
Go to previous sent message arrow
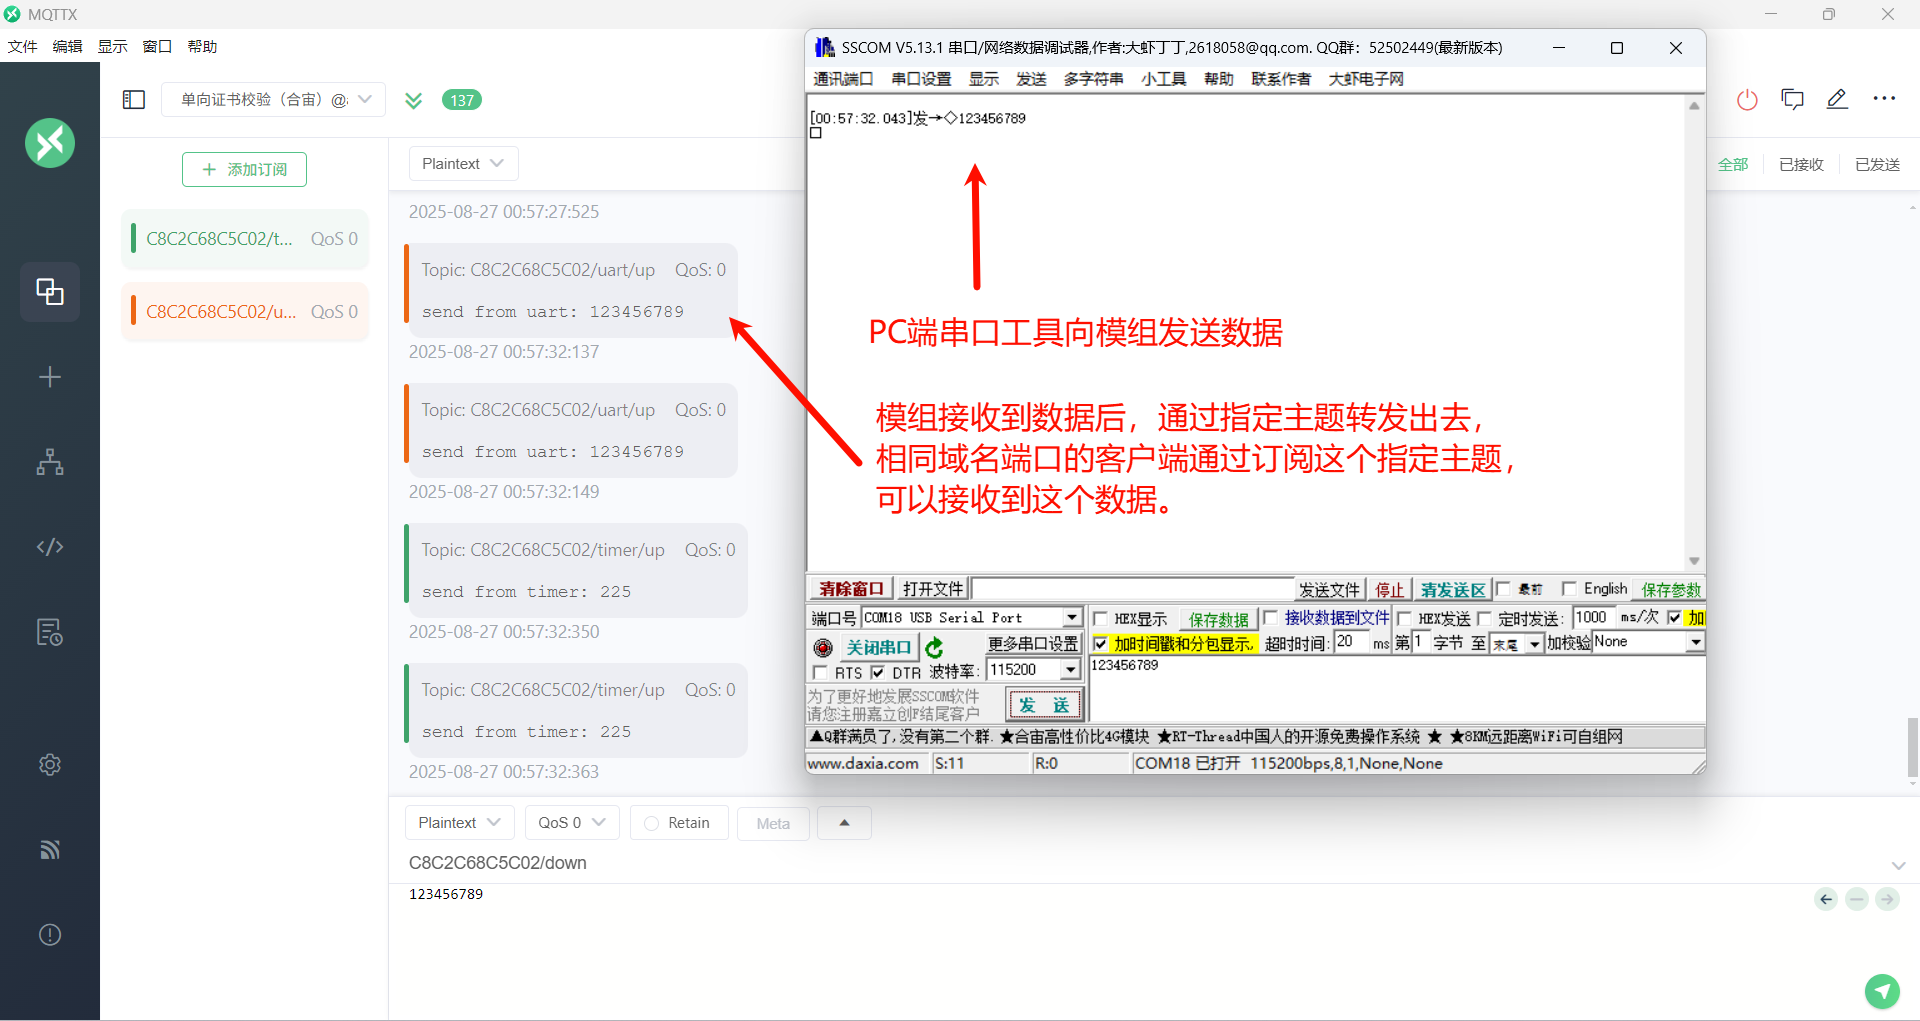[1826, 899]
